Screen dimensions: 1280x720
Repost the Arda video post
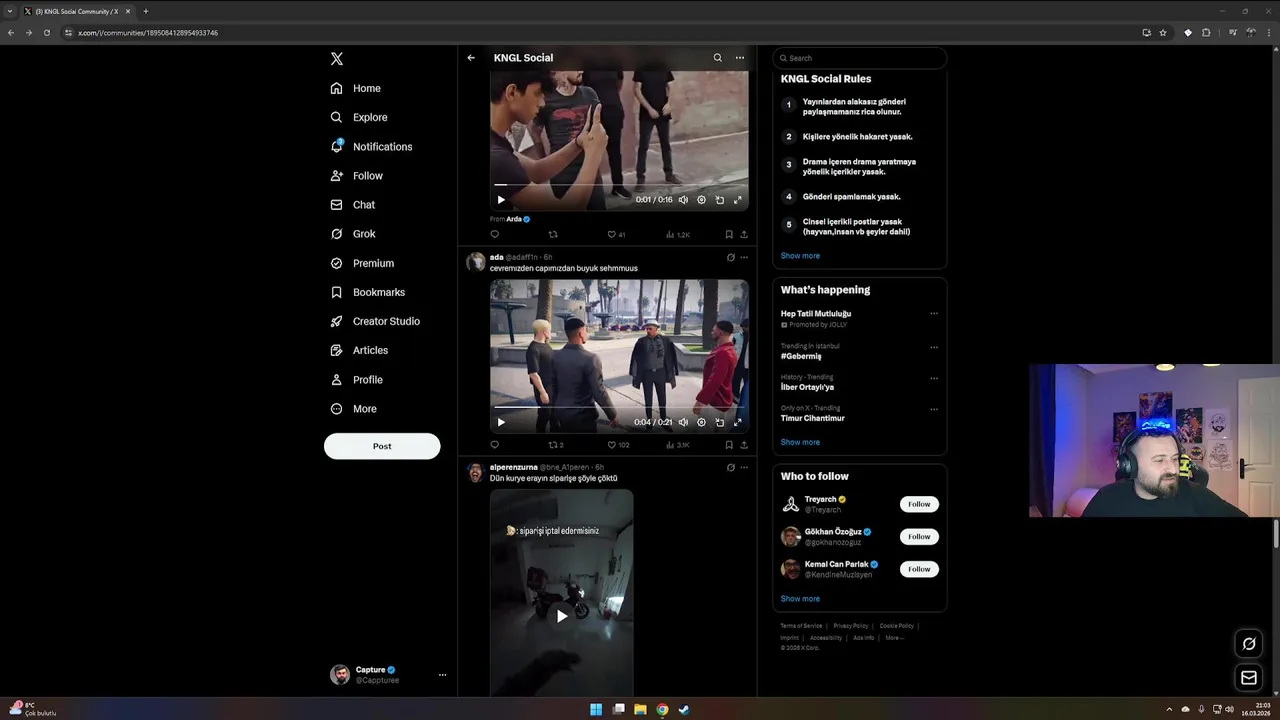553,234
